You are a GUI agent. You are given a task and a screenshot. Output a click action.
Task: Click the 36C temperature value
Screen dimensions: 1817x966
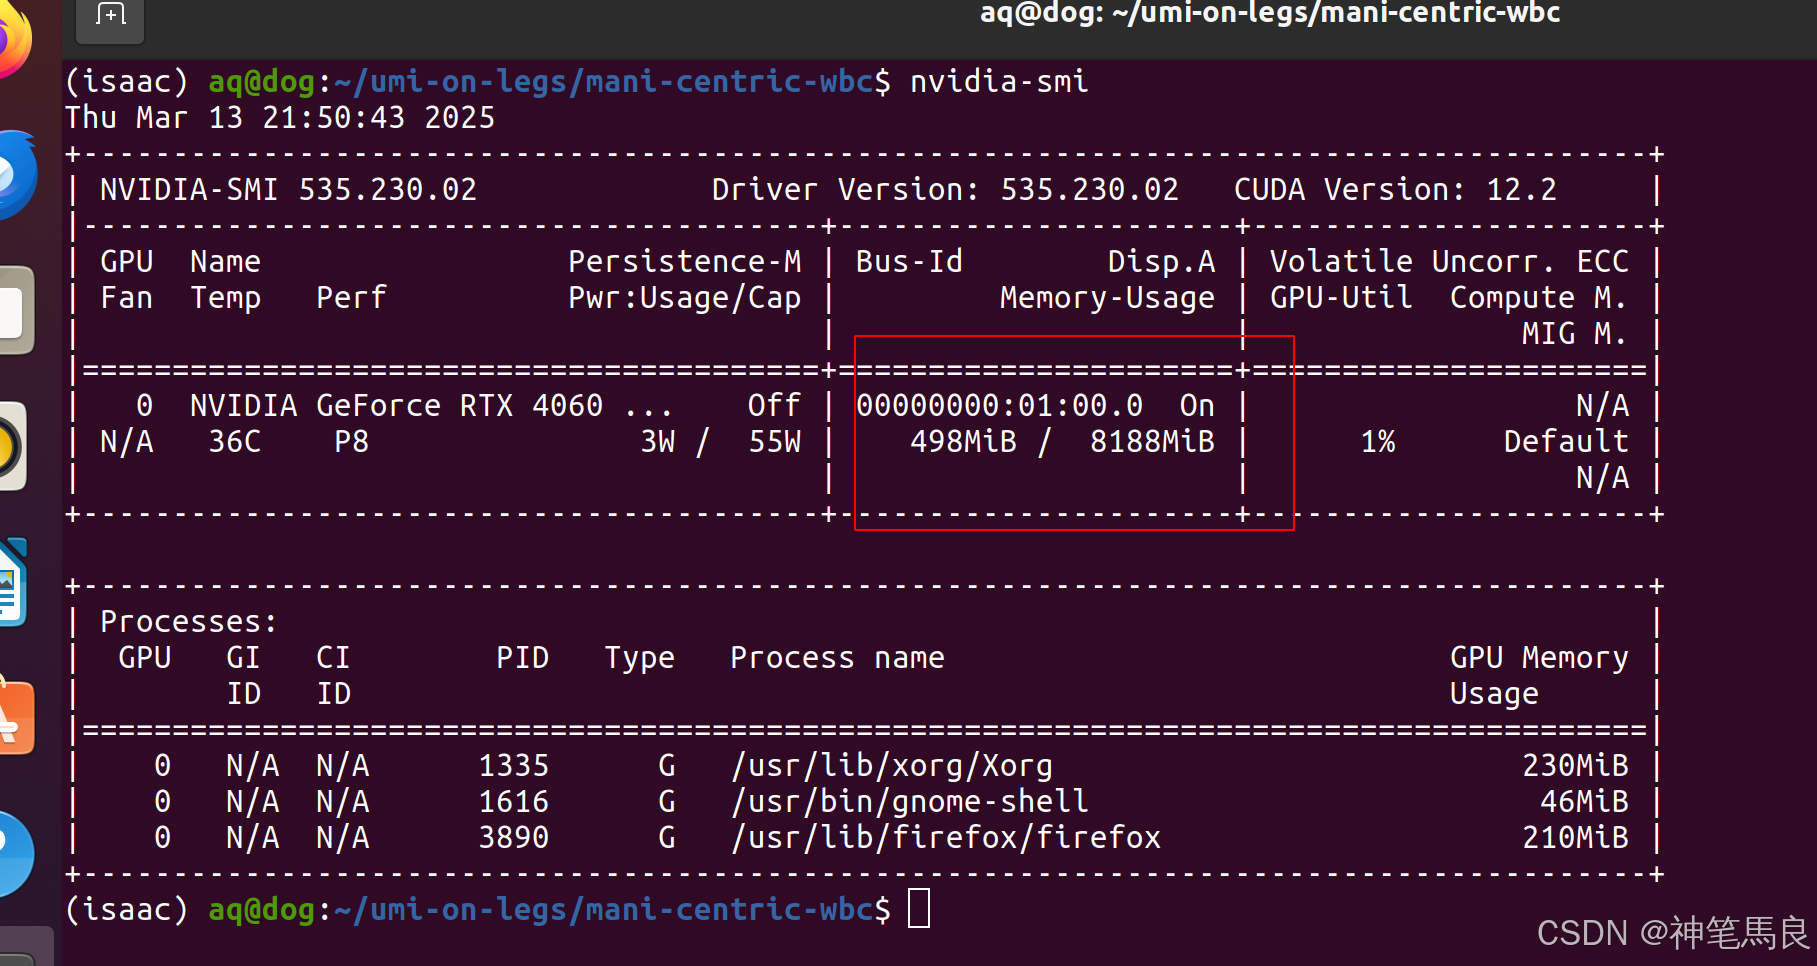click(x=235, y=442)
